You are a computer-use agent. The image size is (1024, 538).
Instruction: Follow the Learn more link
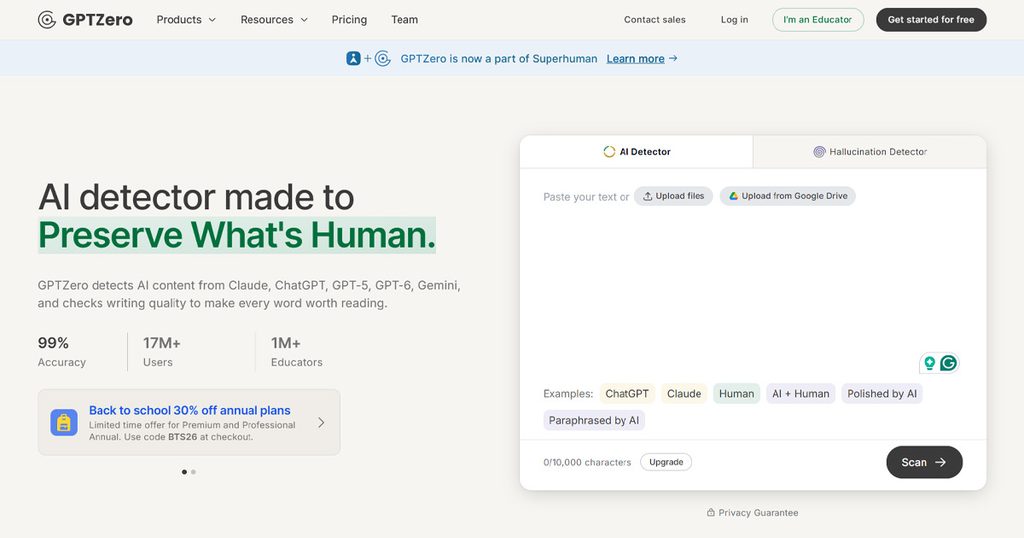coord(642,59)
